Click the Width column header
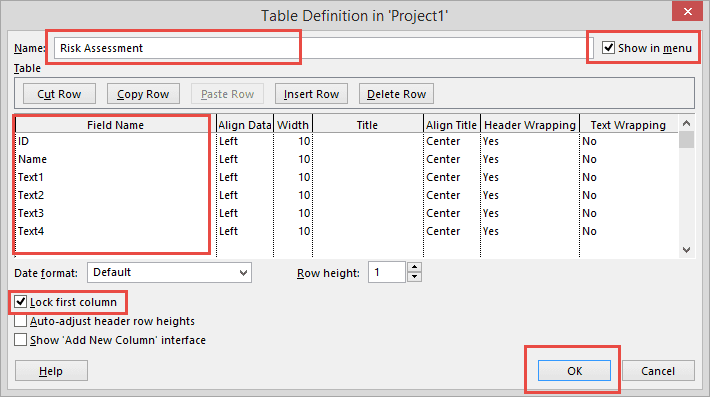710x397 pixels. click(293, 124)
